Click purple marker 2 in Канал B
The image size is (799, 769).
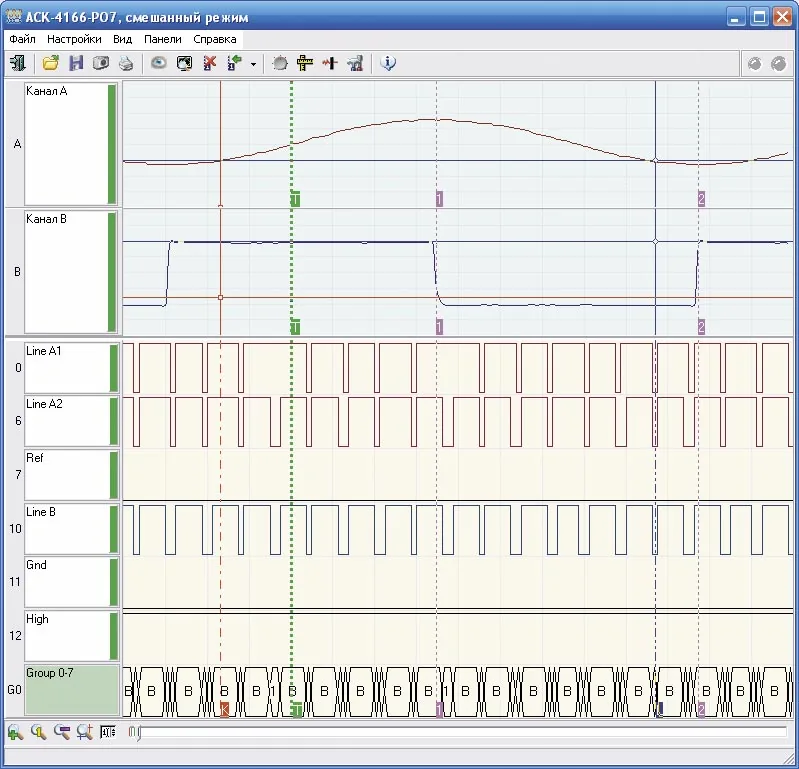[x=702, y=327]
